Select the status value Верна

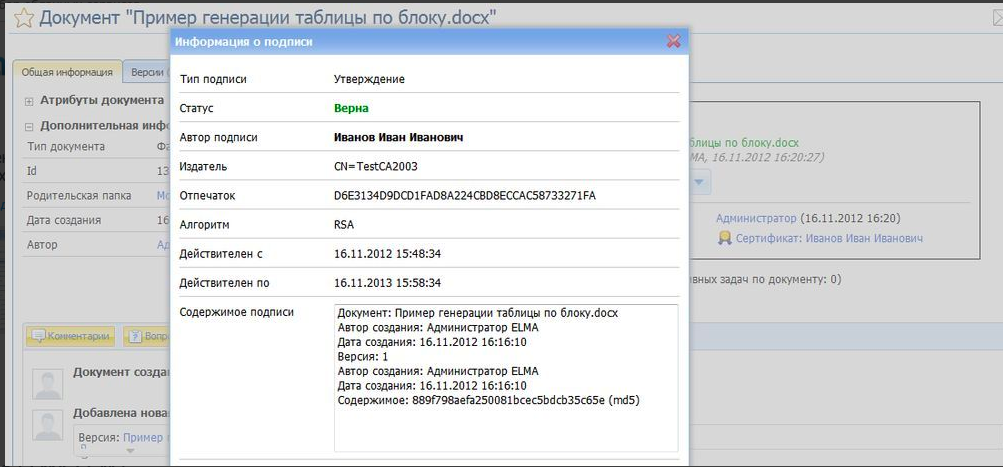[x=351, y=108]
